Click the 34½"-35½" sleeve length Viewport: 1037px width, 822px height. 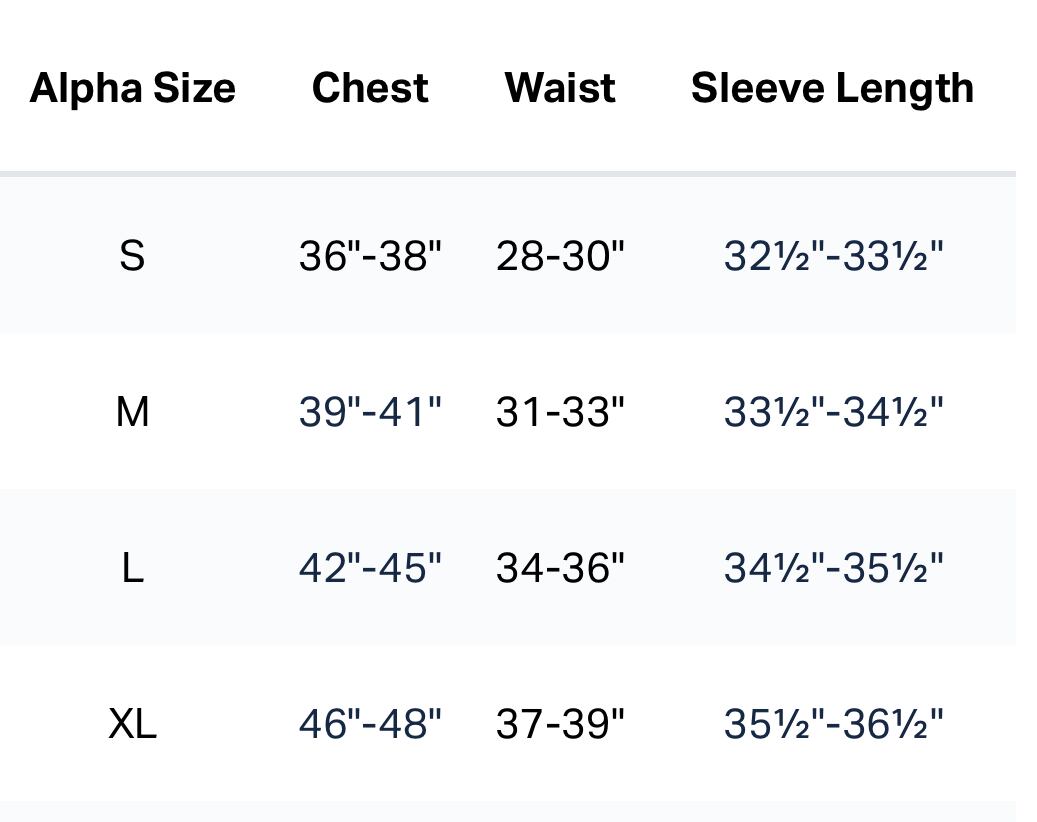(833, 568)
